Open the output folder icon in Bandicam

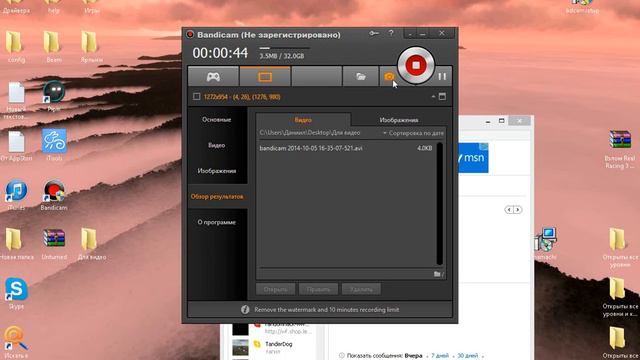360,77
